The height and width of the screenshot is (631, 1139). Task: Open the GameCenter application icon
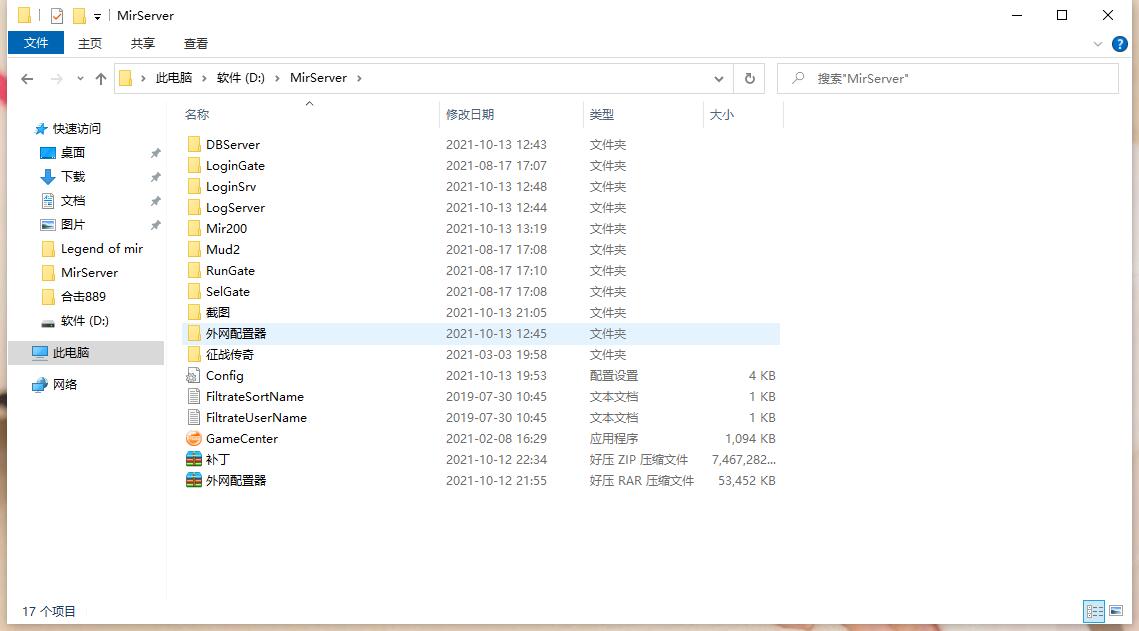(193, 439)
